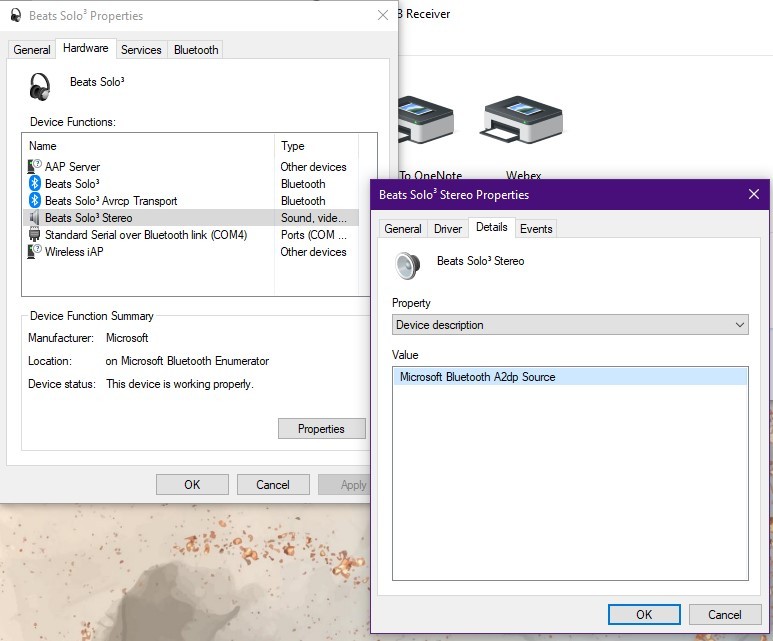
Task: Close the Beats Solo³ Stereo Properties dialog
Action: click(754, 194)
